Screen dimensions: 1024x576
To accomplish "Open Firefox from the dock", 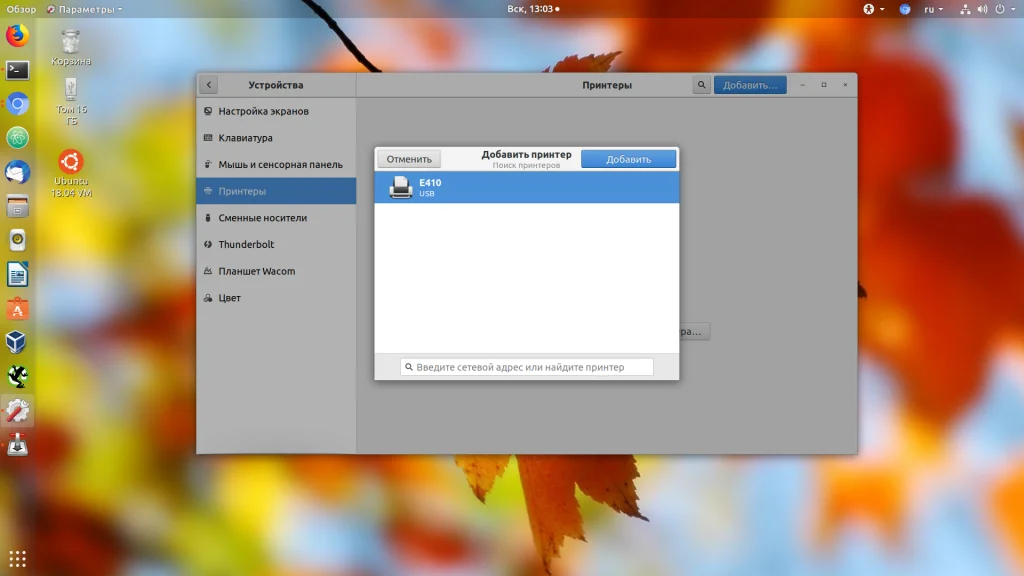I will [18, 35].
